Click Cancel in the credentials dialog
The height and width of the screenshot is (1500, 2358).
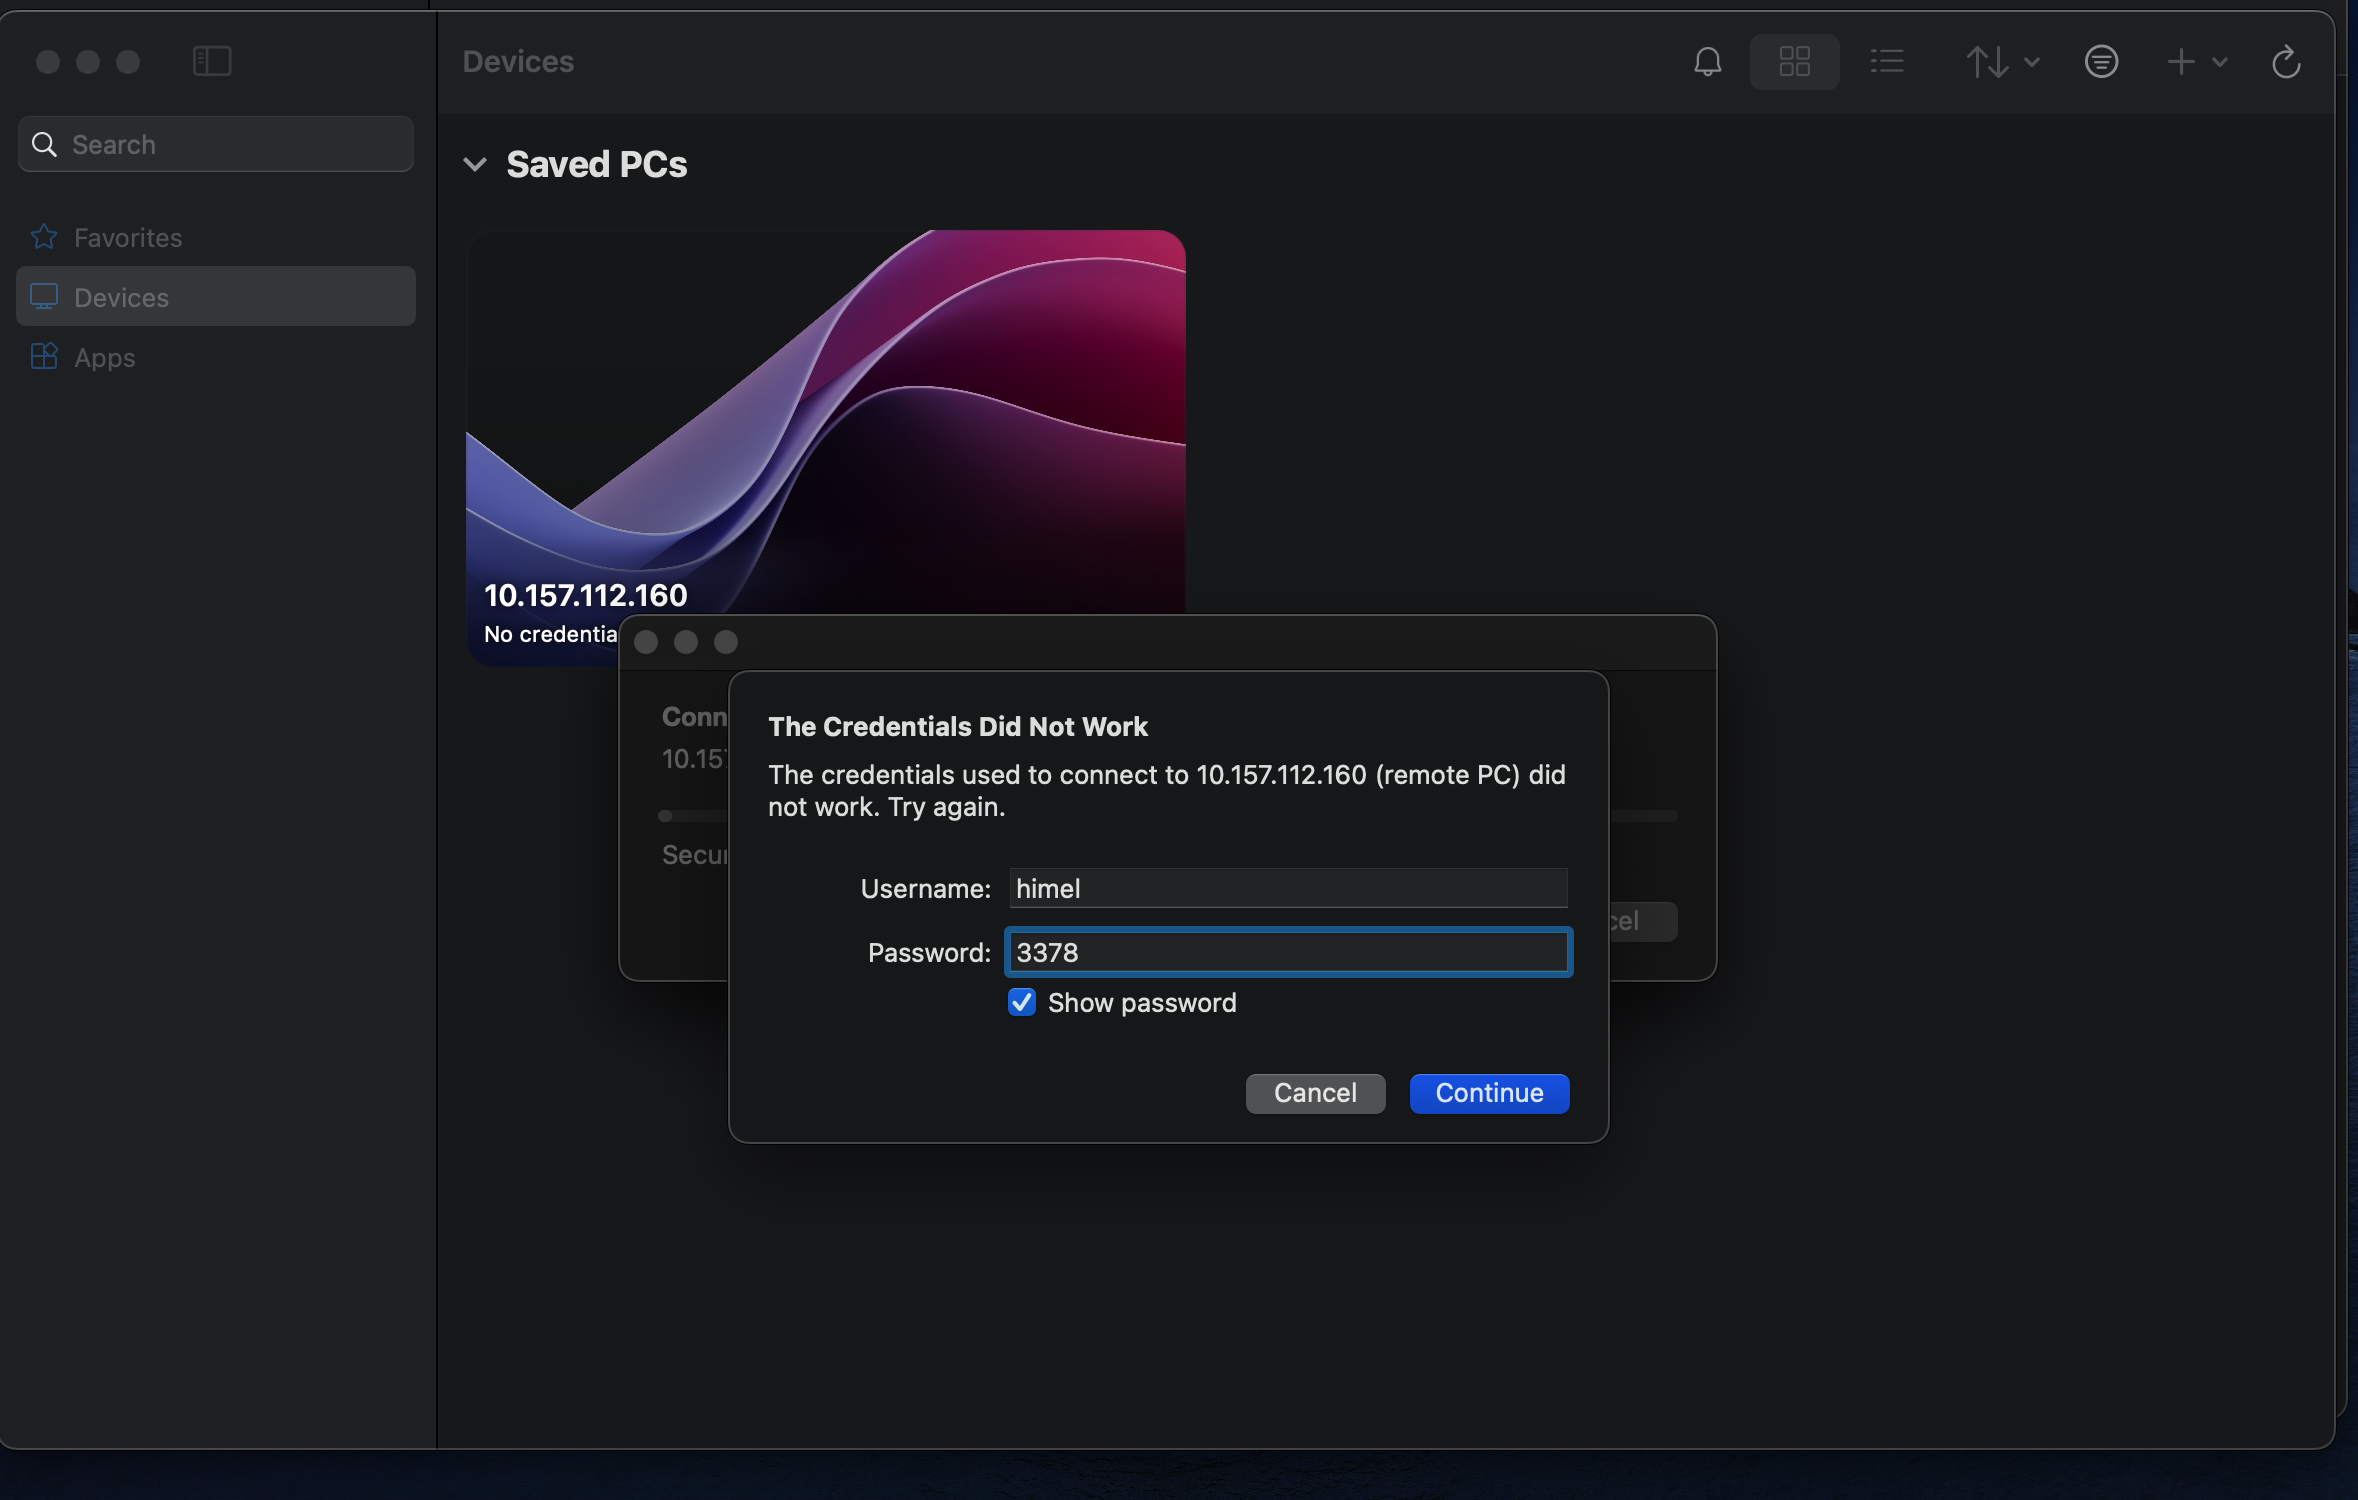click(x=1314, y=1093)
